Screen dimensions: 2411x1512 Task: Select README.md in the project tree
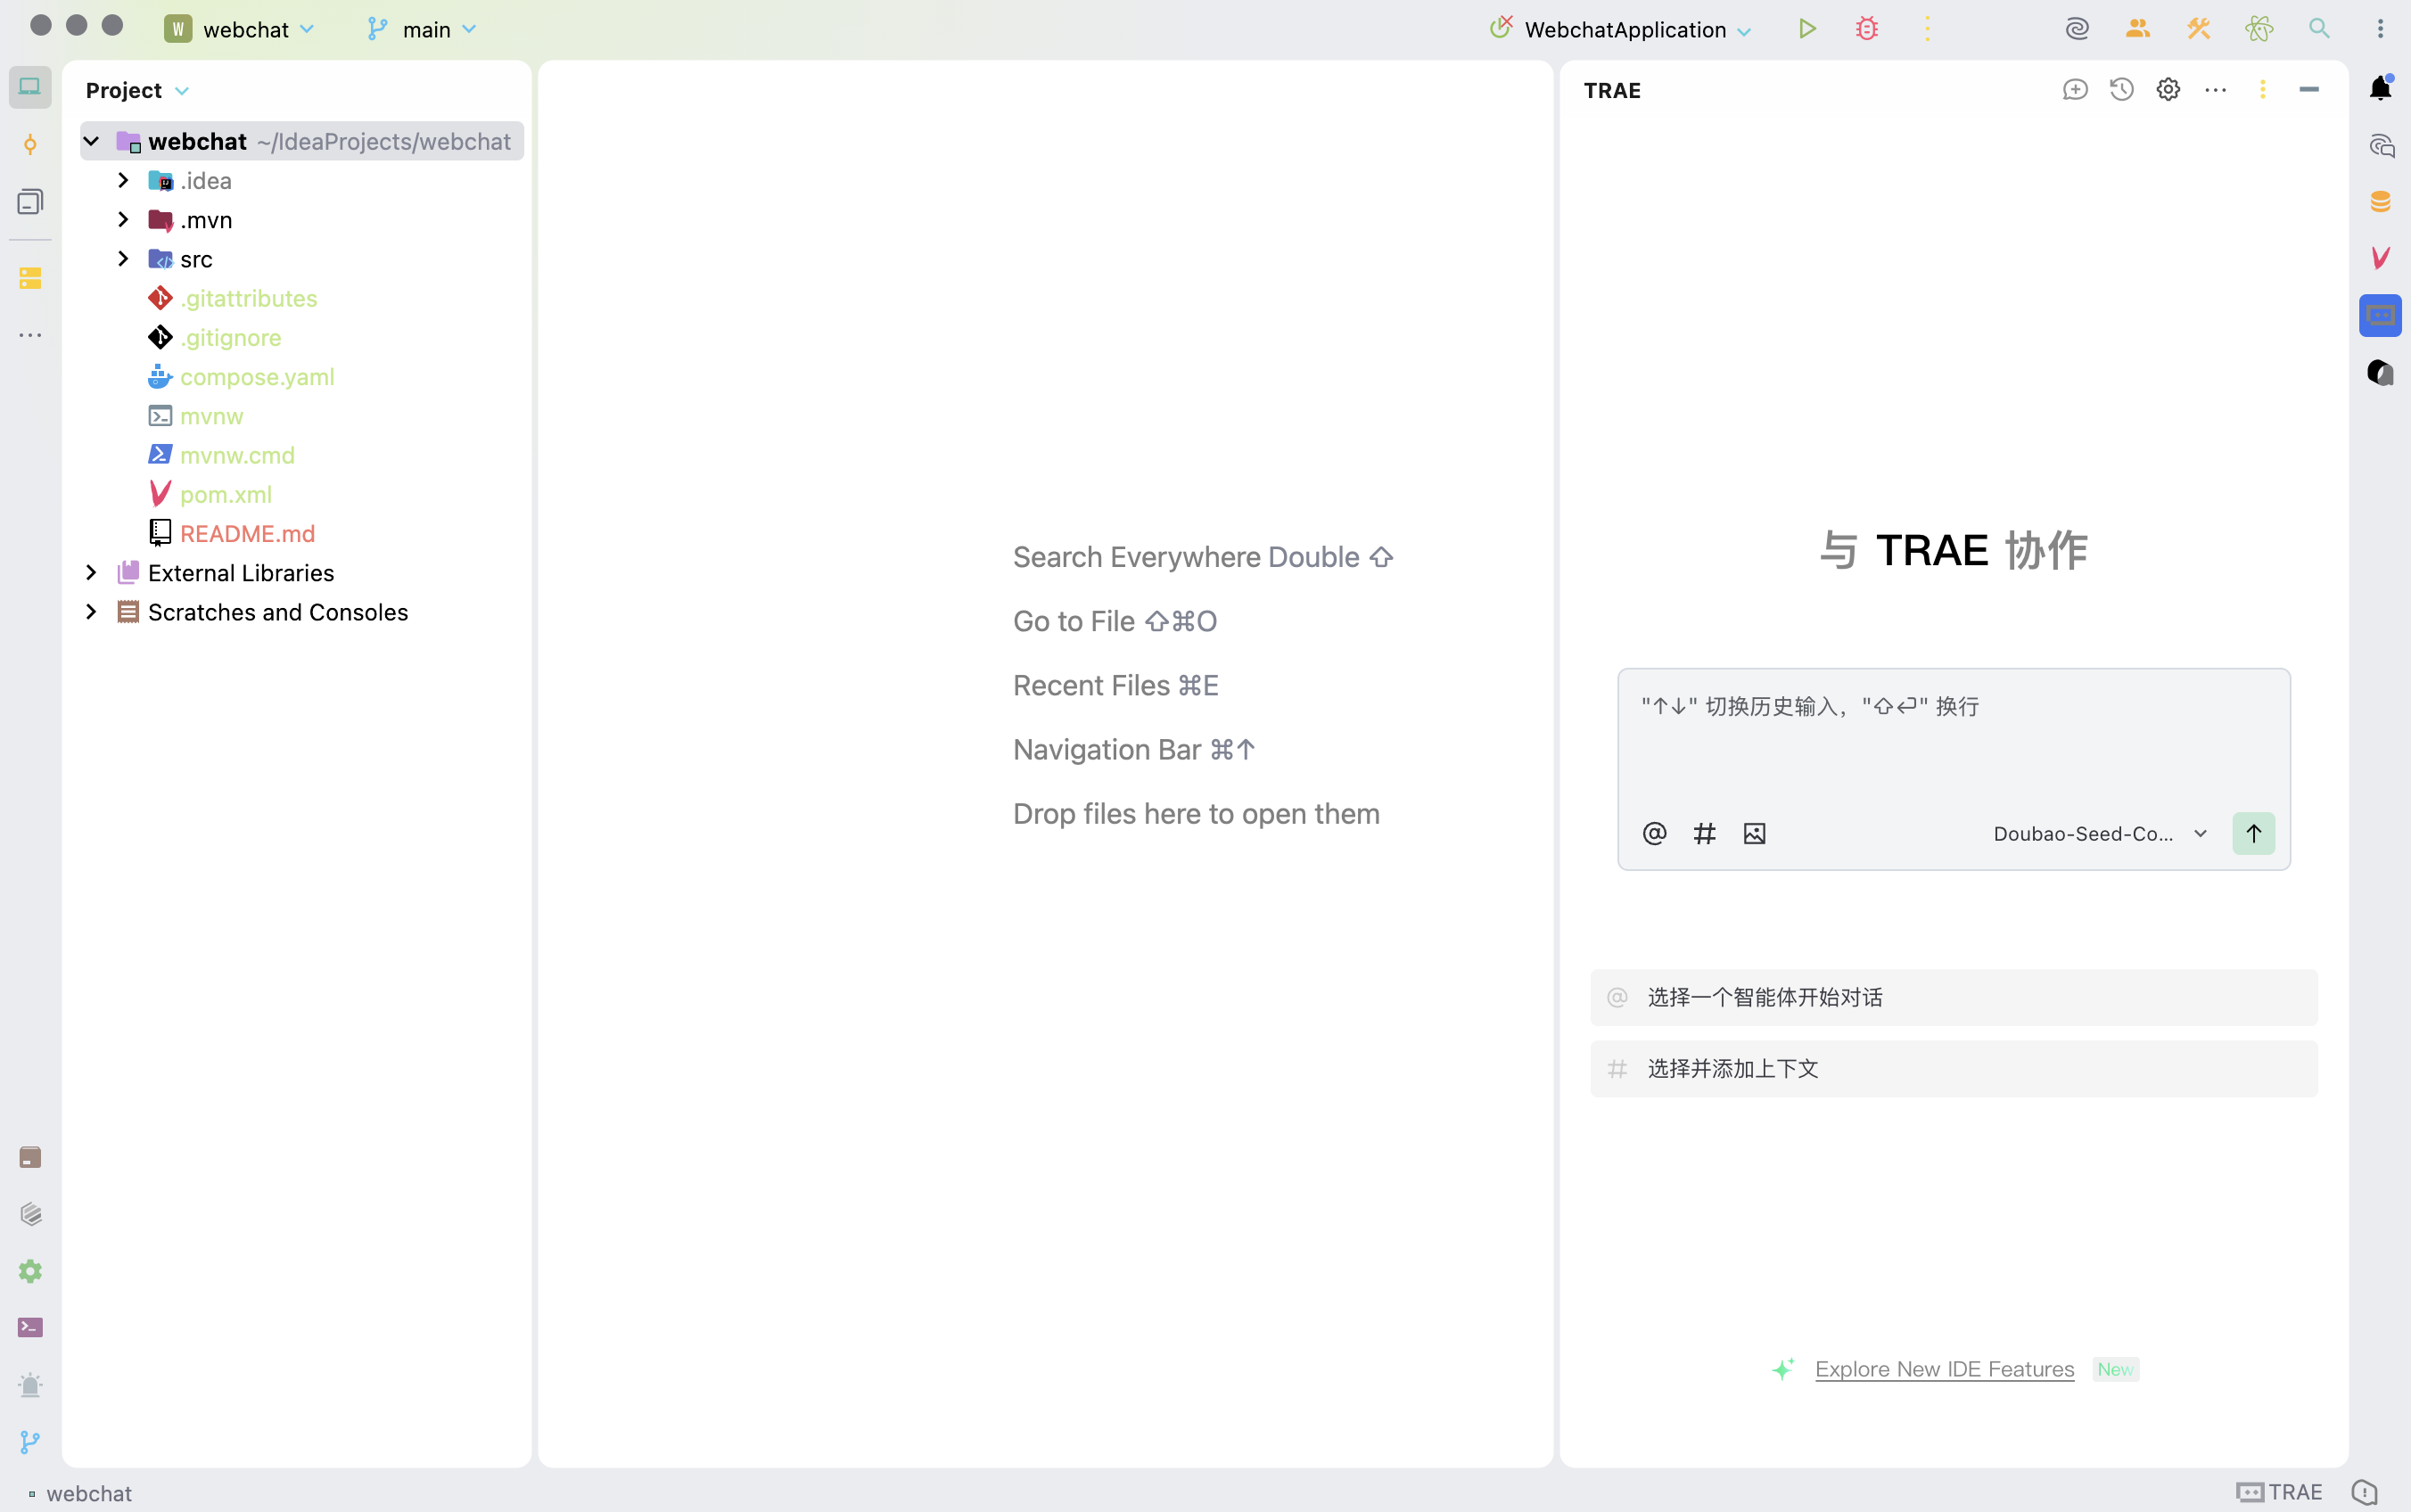247,533
